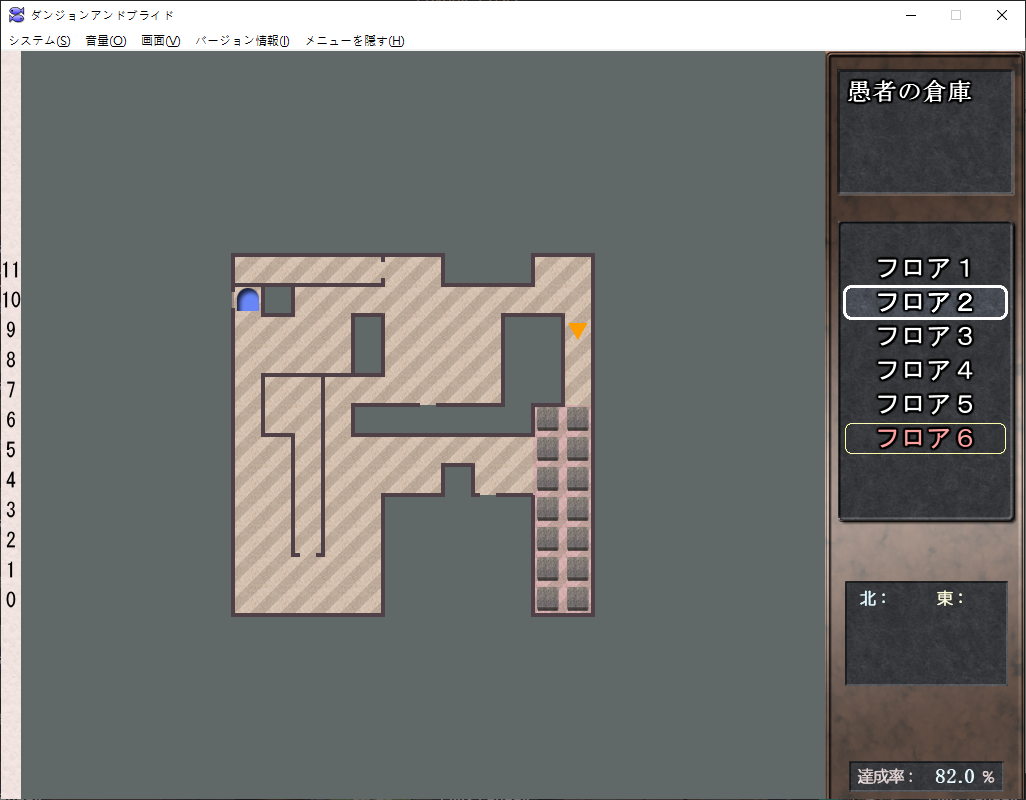Close the ダンジョンアンドブライド window
The width and height of the screenshot is (1026, 800).
1001,15
